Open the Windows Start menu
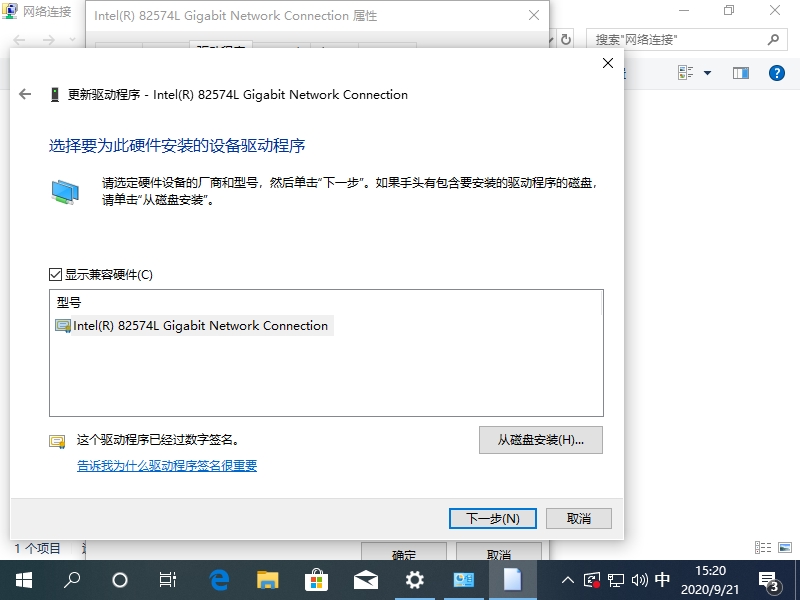Image resolution: width=800 pixels, height=600 pixels. coord(24,580)
